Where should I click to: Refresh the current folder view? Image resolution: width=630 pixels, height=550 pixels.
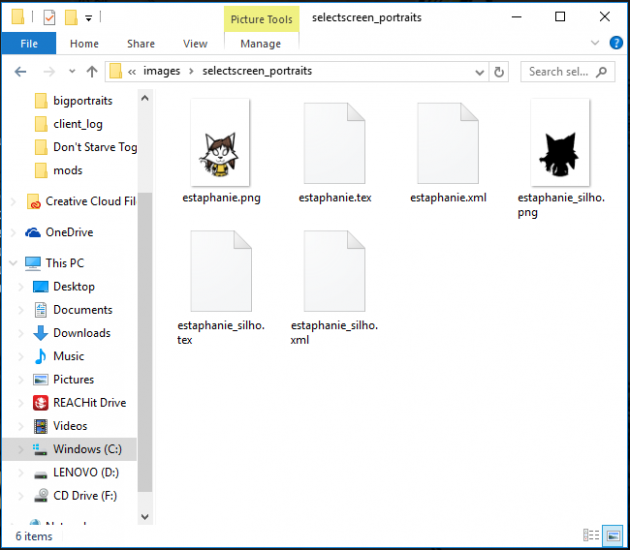[499, 72]
